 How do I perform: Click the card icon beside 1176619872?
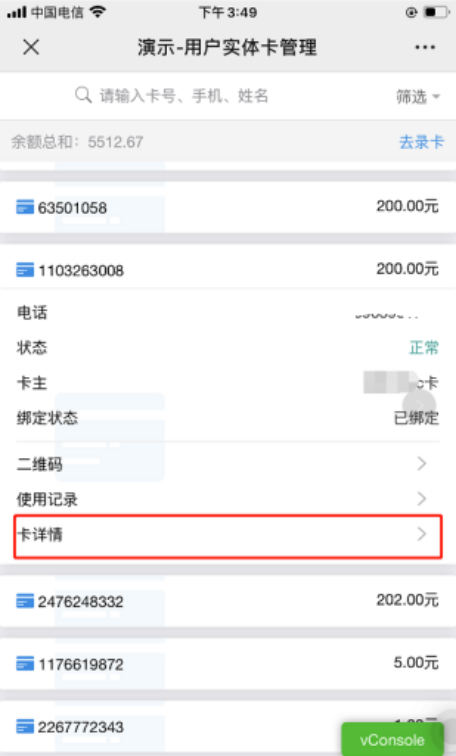pos(25,664)
